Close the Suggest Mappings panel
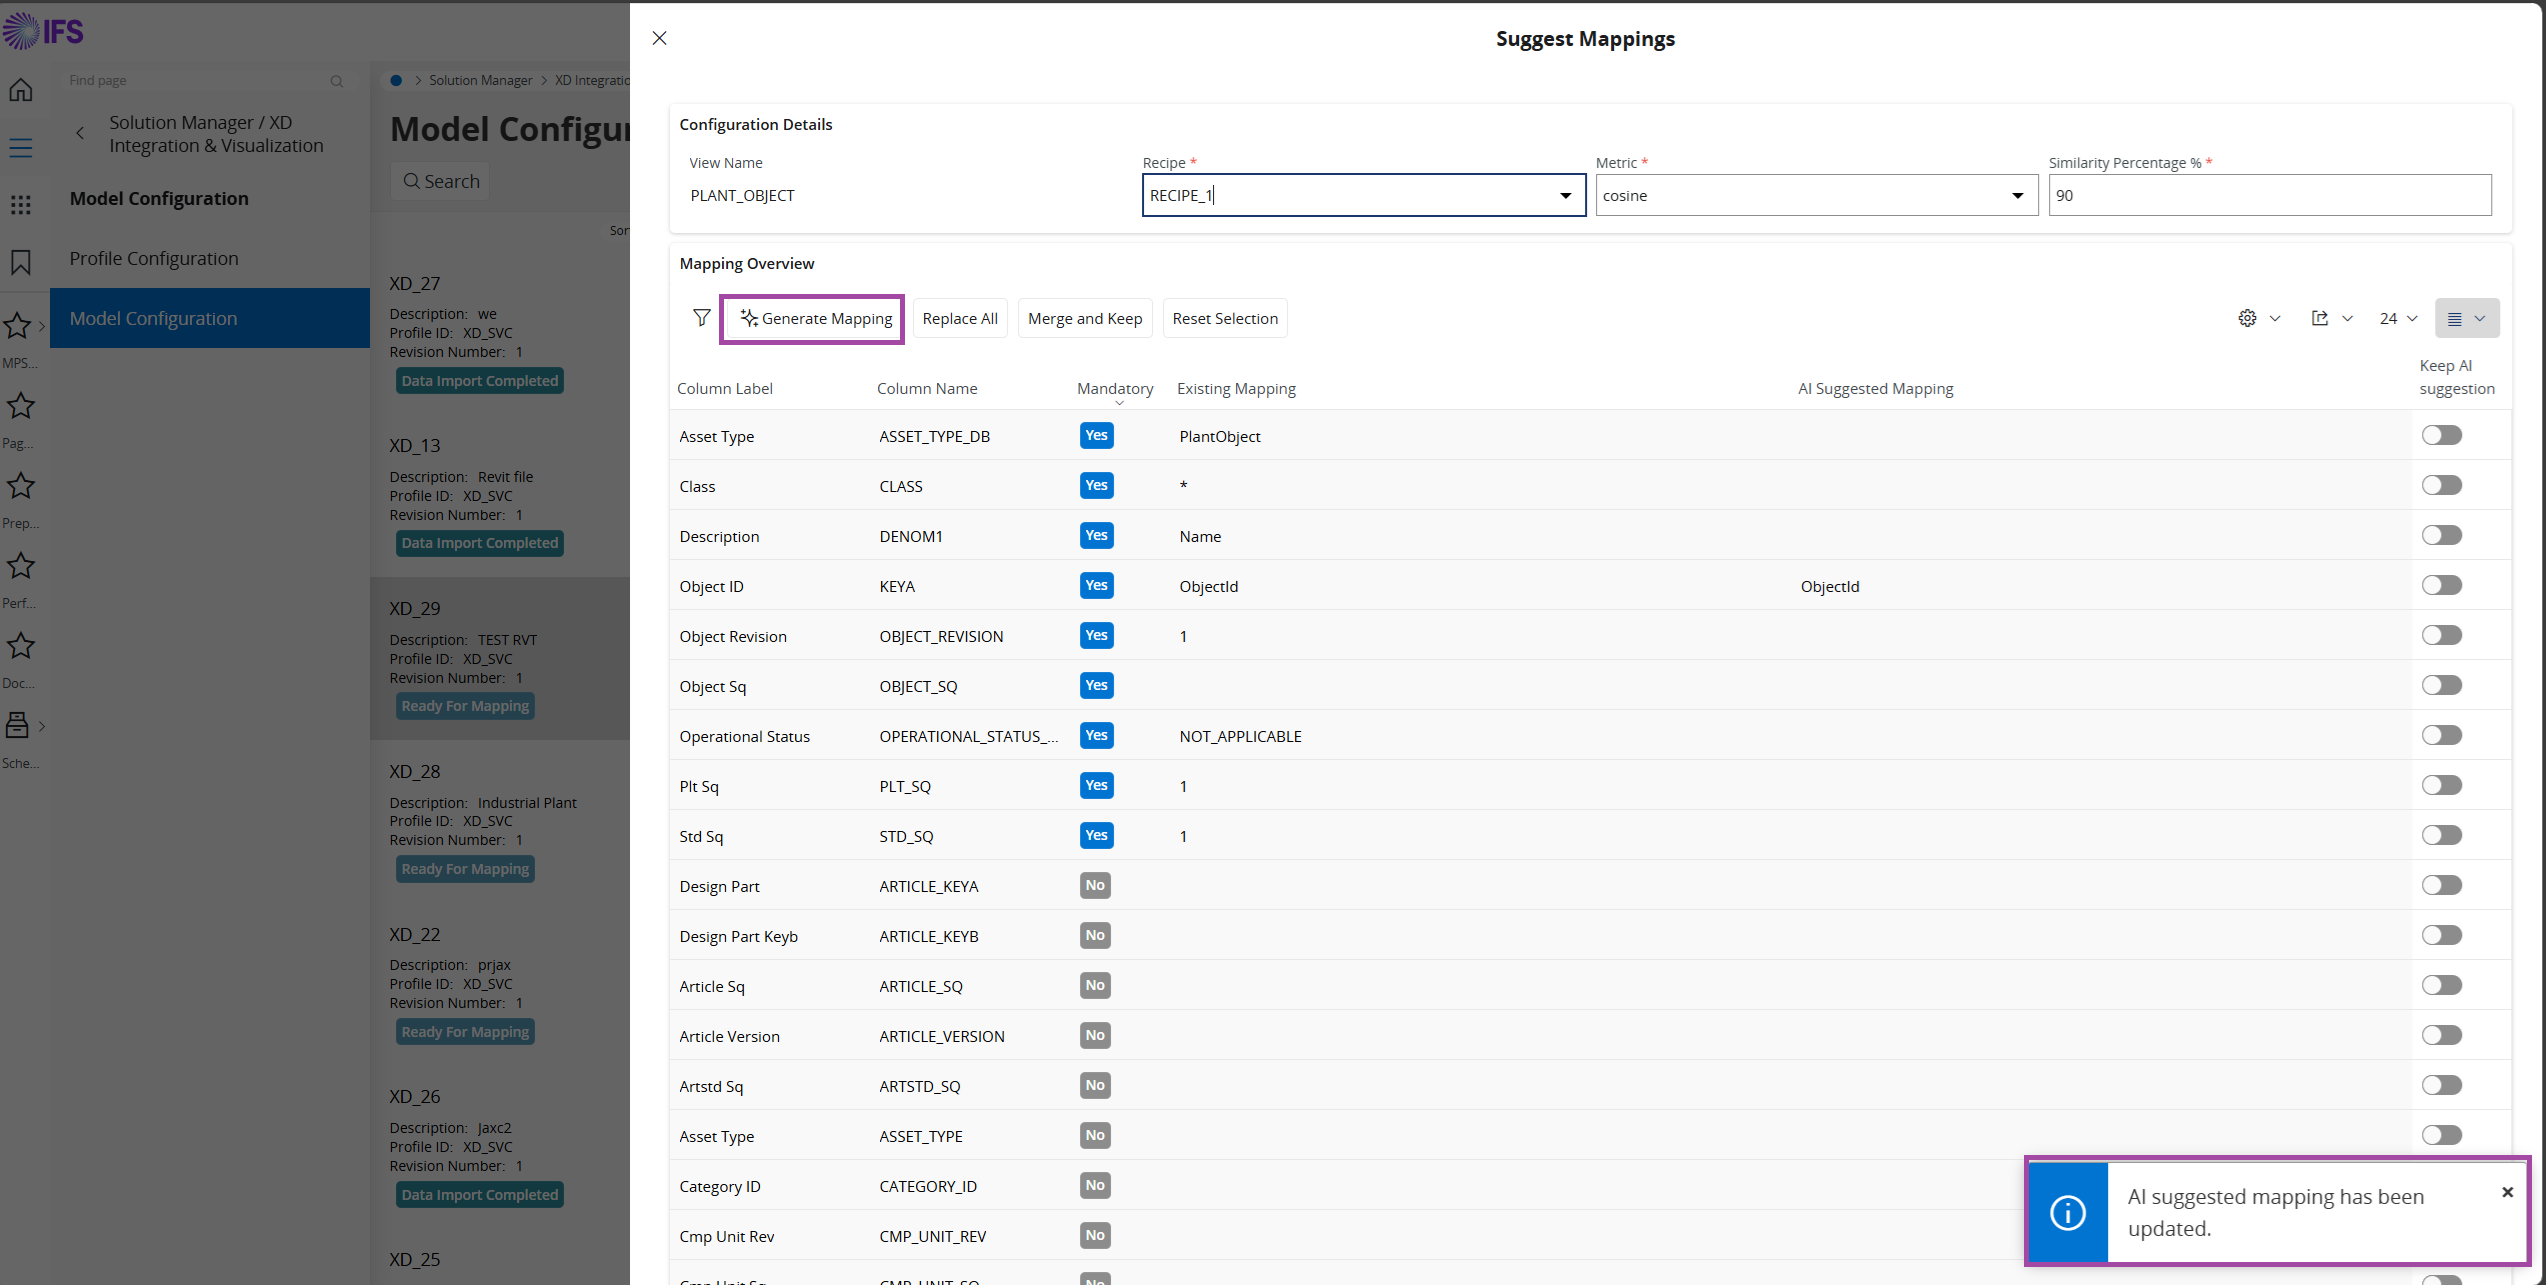The width and height of the screenshot is (2546, 1285). 659,38
